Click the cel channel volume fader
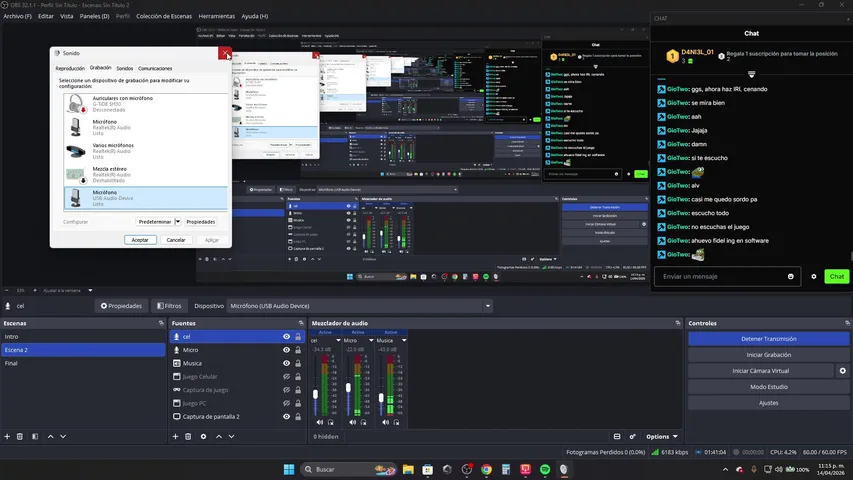The width and height of the screenshot is (853, 480). pyautogui.click(x=316, y=394)
